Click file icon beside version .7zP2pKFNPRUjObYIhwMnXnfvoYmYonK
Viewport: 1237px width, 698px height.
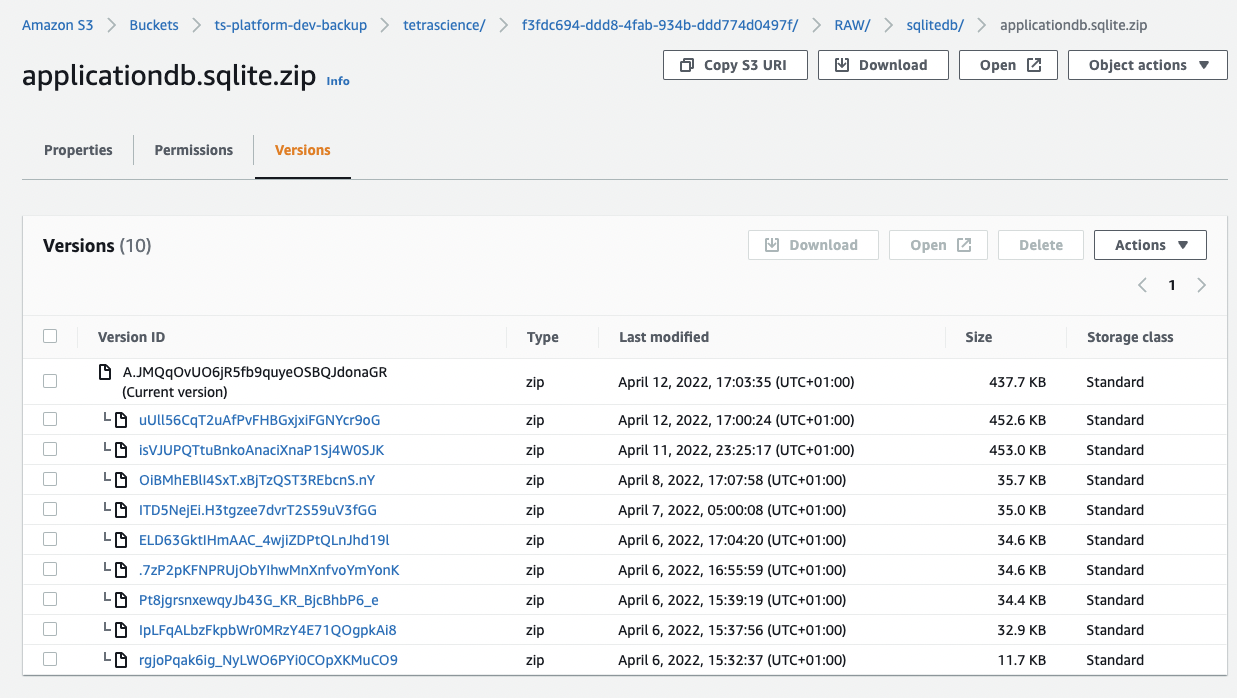point(121,570)
